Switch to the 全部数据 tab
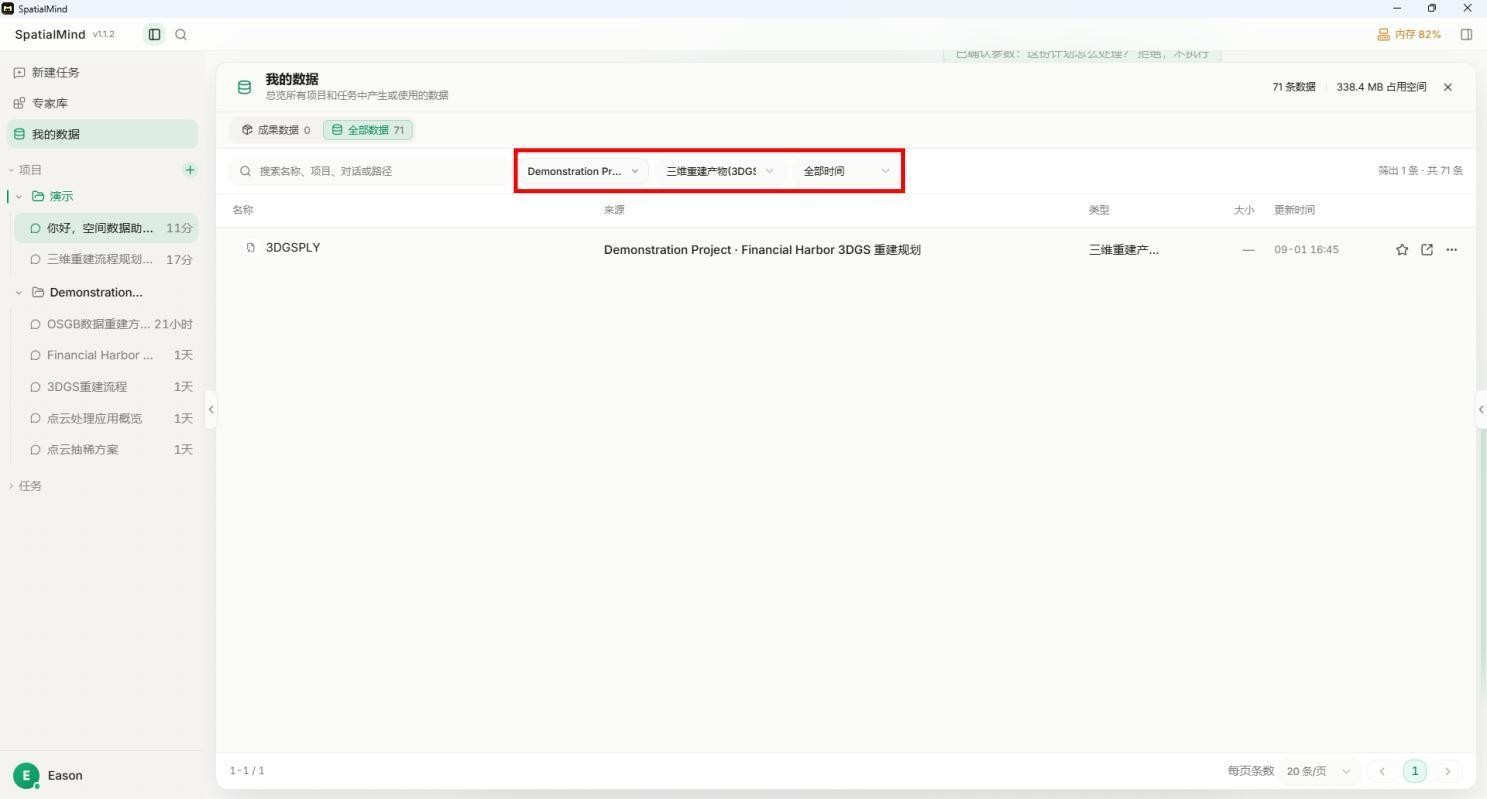Image resolution: width=1487 pixels, height=799 pixels. point(368,130)
